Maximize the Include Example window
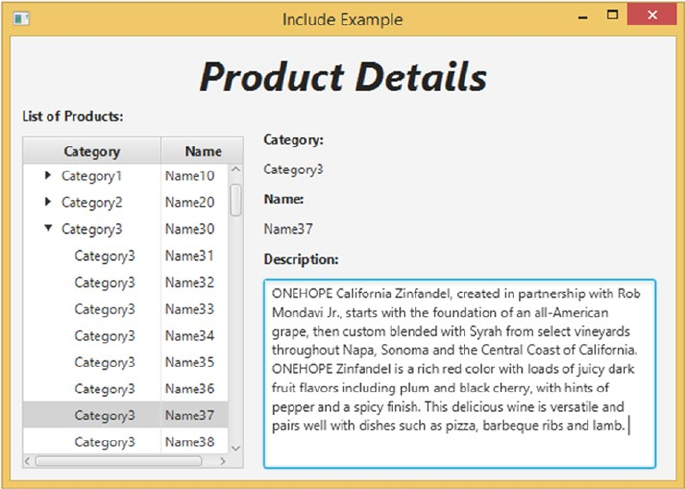Screen dimensions: 685x489 pos(612,15)
